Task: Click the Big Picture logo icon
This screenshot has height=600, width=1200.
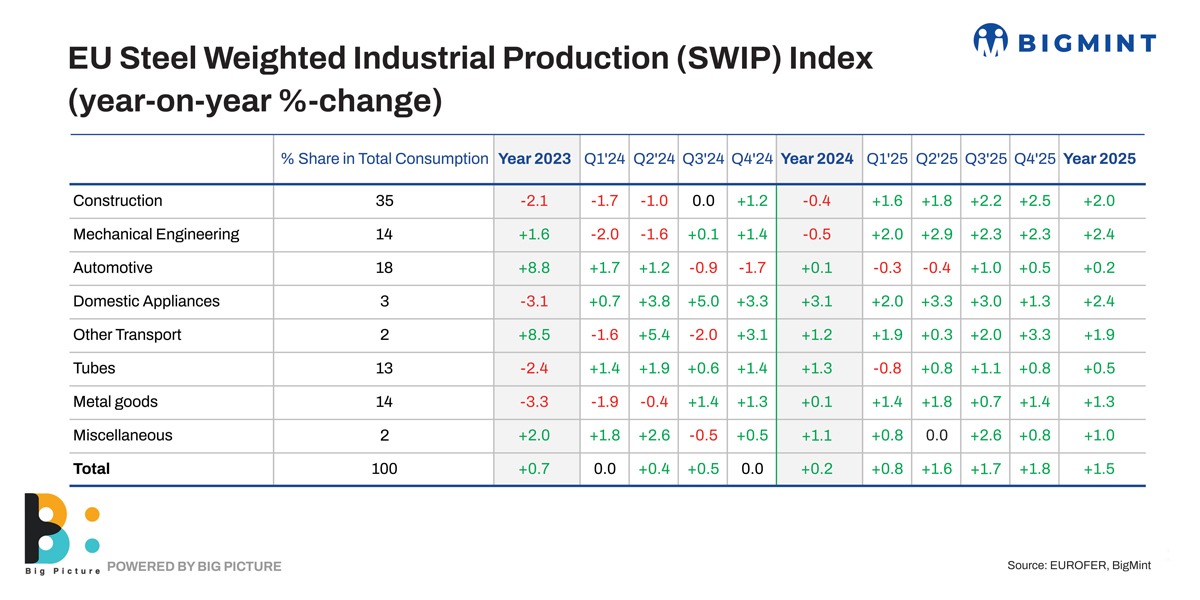Action: tap(60, 530)
